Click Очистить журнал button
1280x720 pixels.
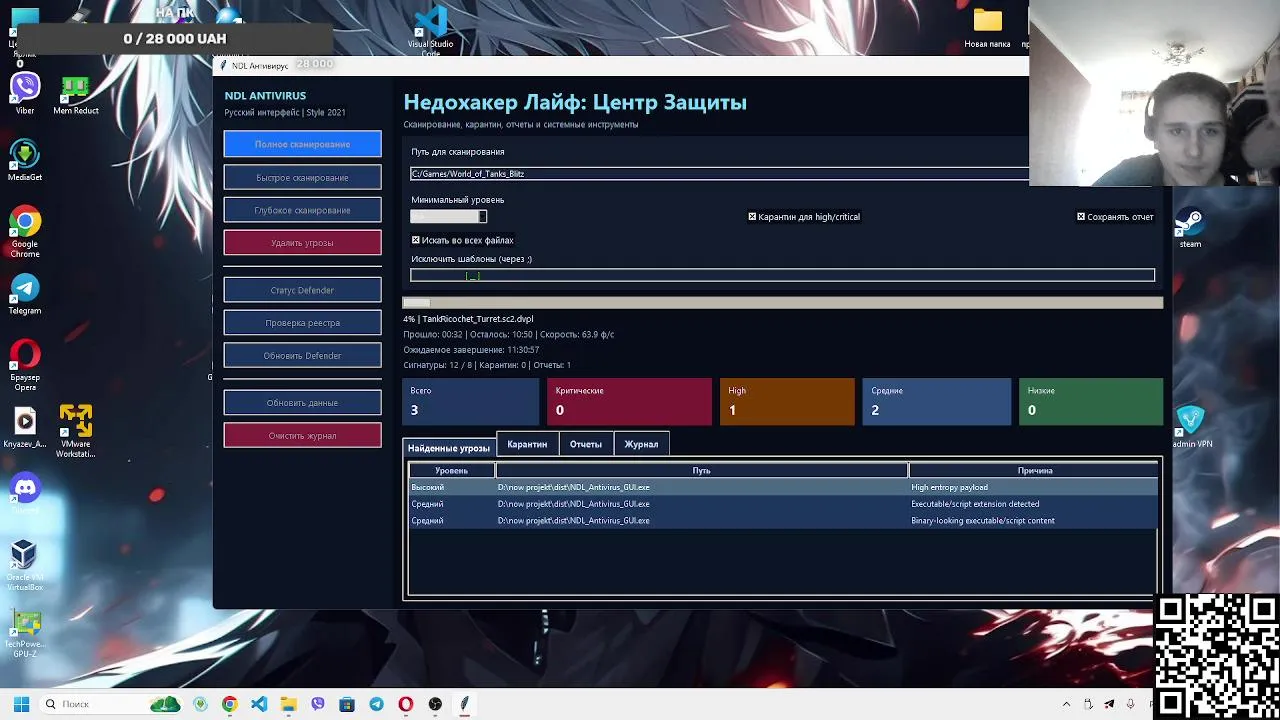[x=302, y=435]
